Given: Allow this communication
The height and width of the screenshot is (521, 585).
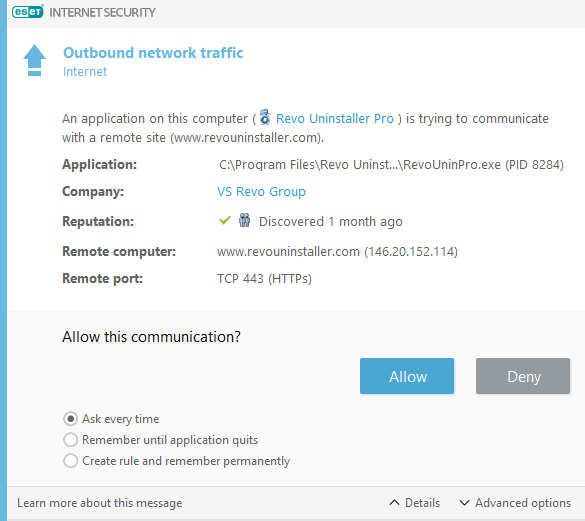Looking at the screenshot, I should pyautogui.click(x=407, y=376).
